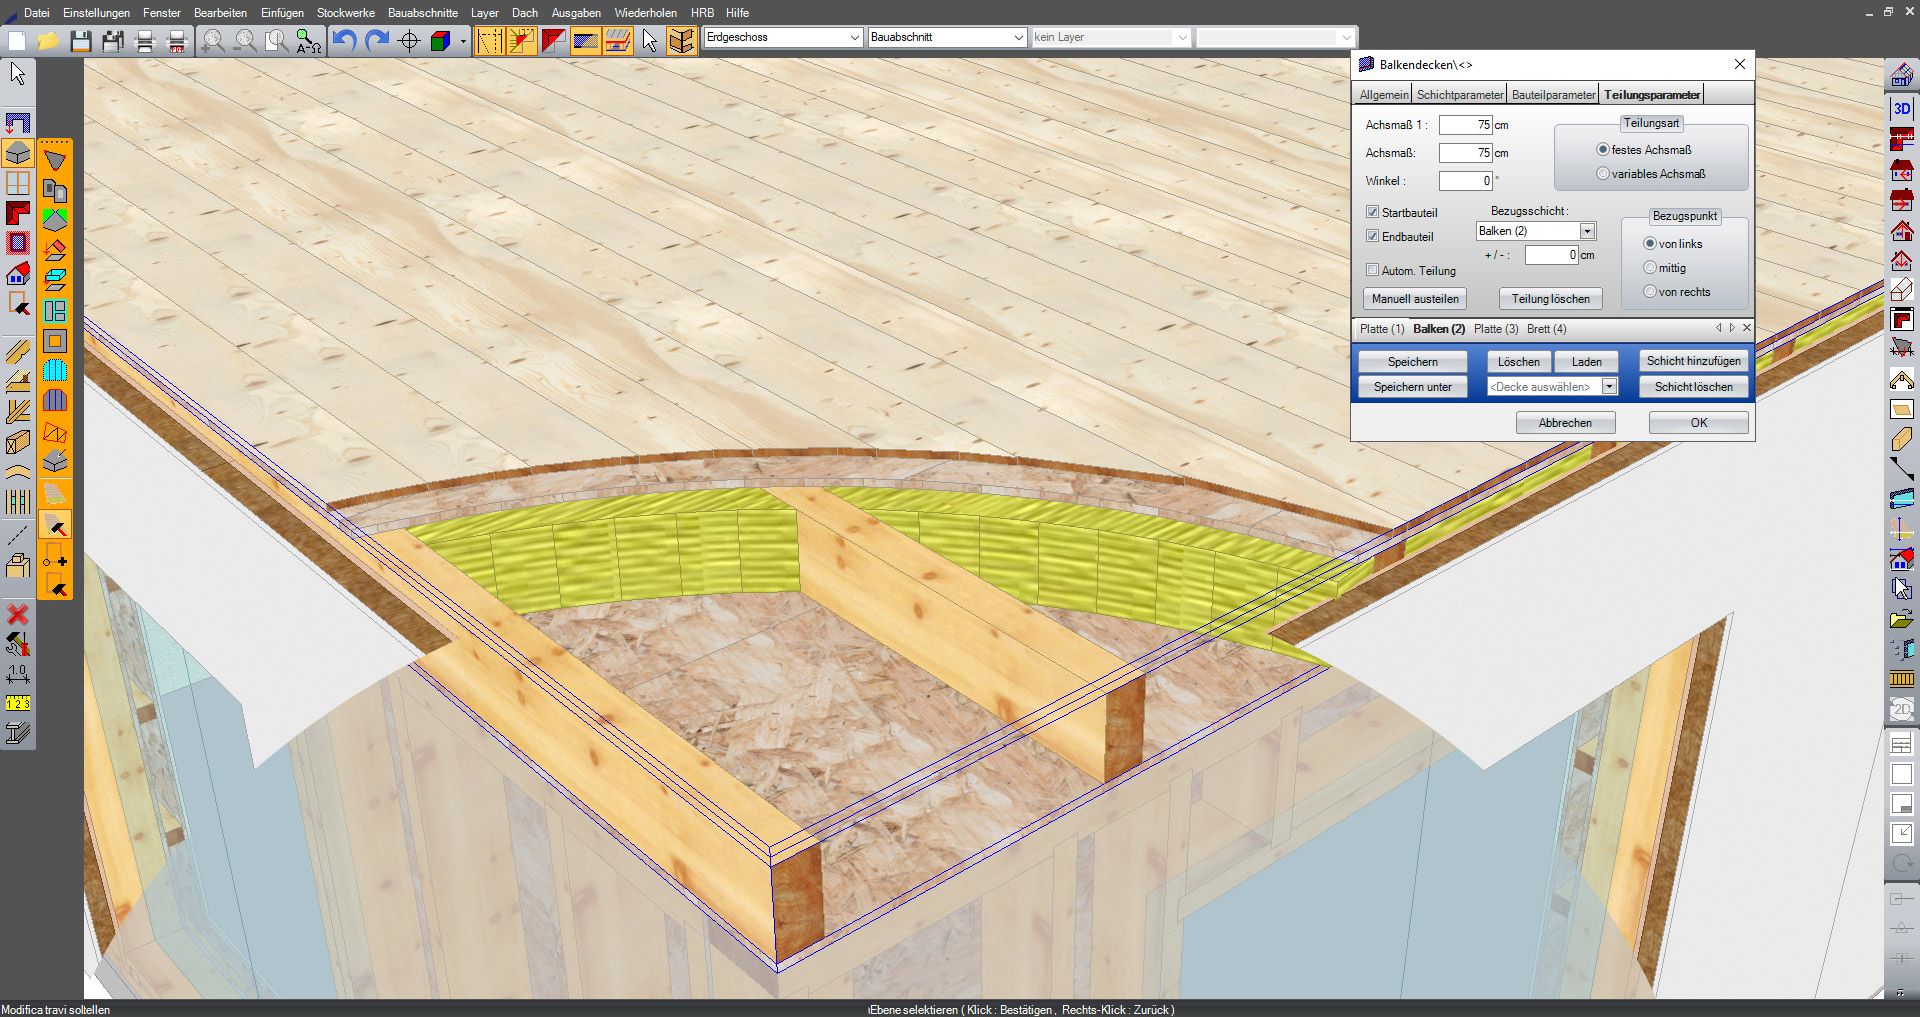
Task: Switch to the Schichtparameter tab
Action: pos(1459,94)
